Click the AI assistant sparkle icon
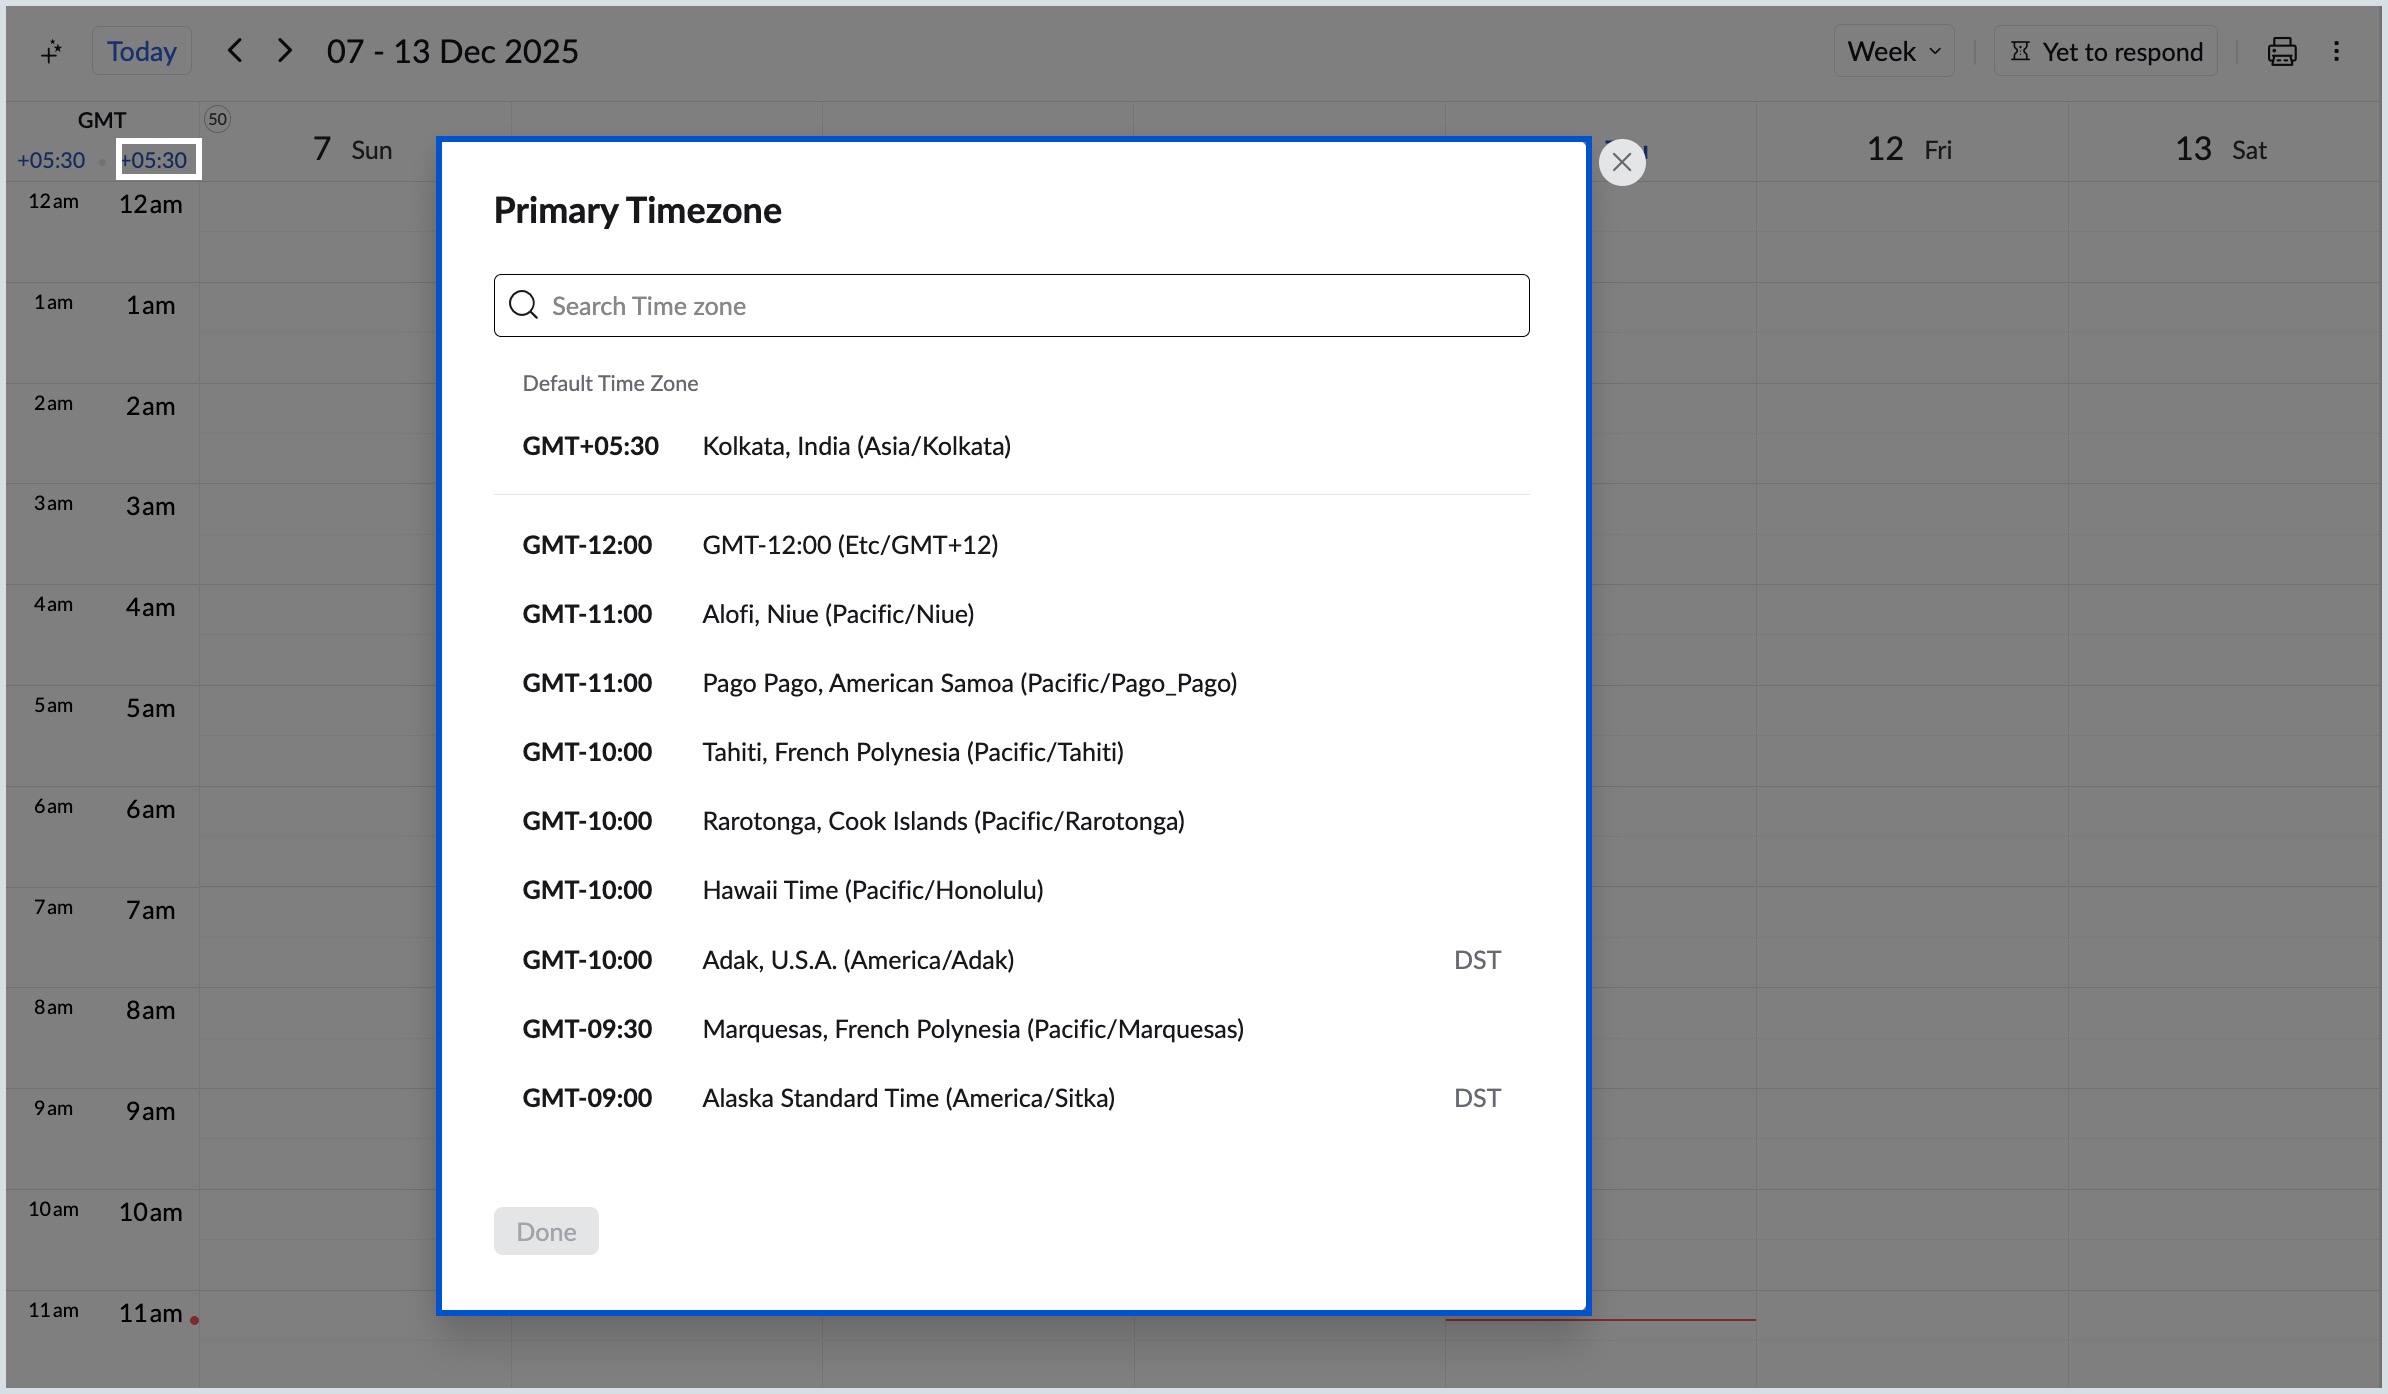Viewport: 2388px width, 1394px height. [52, 50]
